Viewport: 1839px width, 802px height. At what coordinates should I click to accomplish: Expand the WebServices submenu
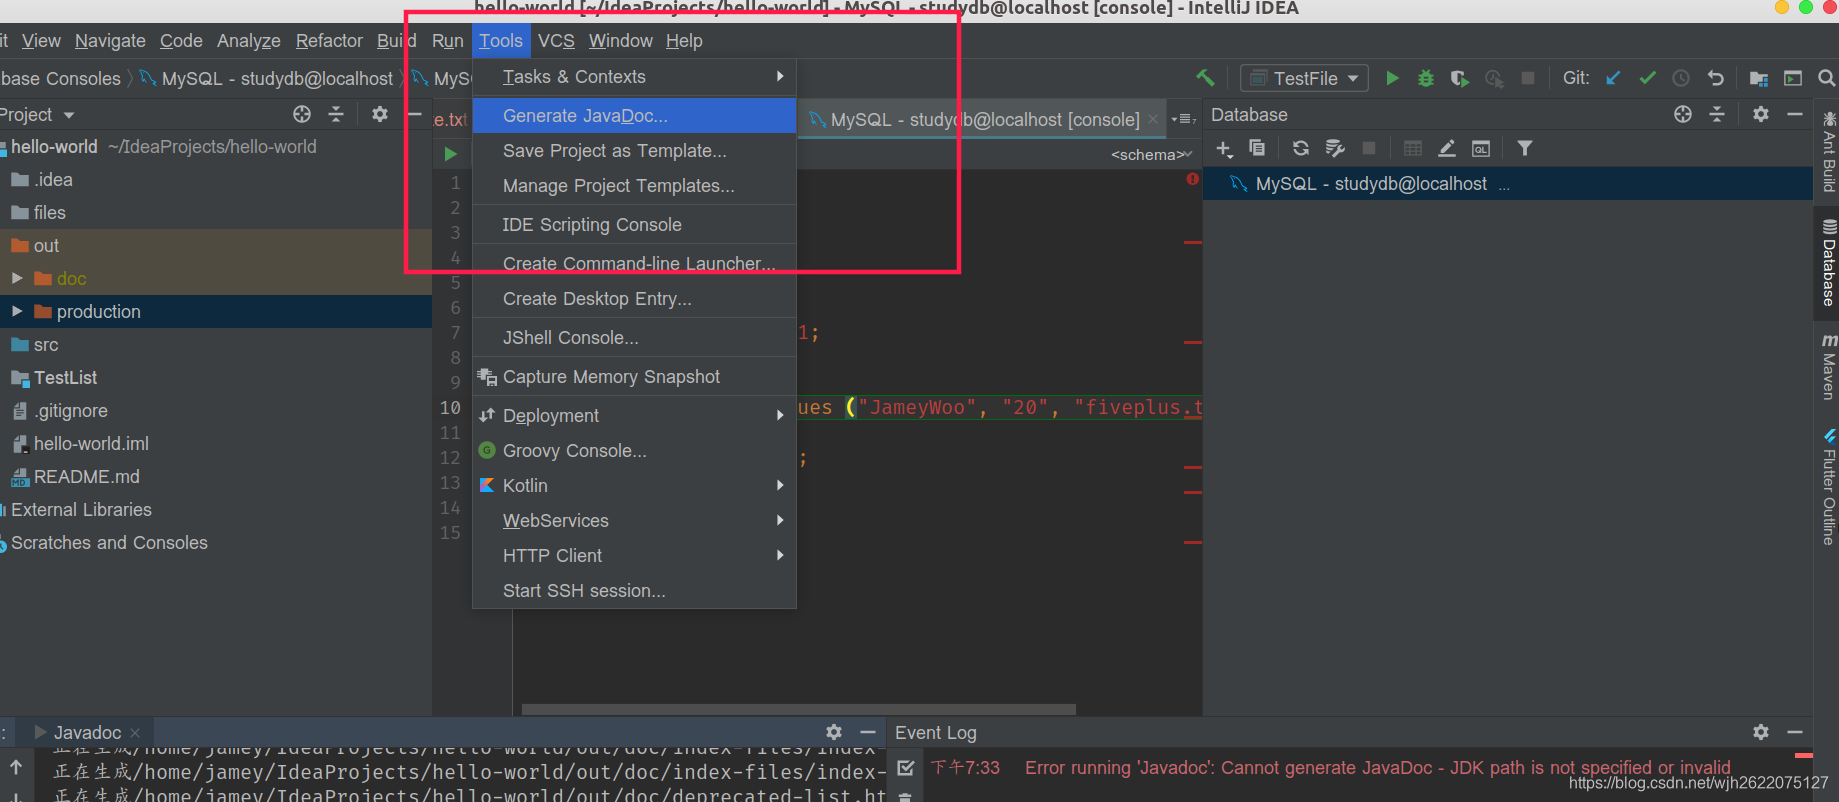634,520
